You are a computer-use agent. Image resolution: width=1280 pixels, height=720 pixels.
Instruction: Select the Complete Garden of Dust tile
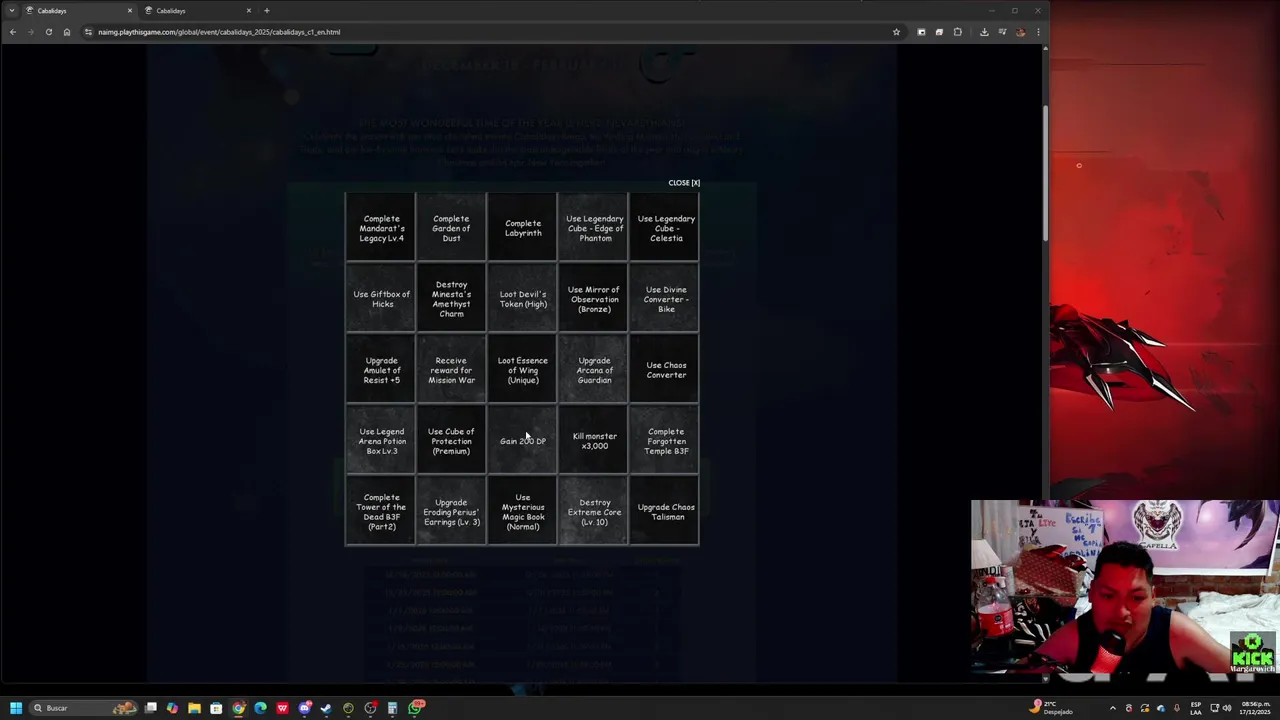tap(451, 228)
